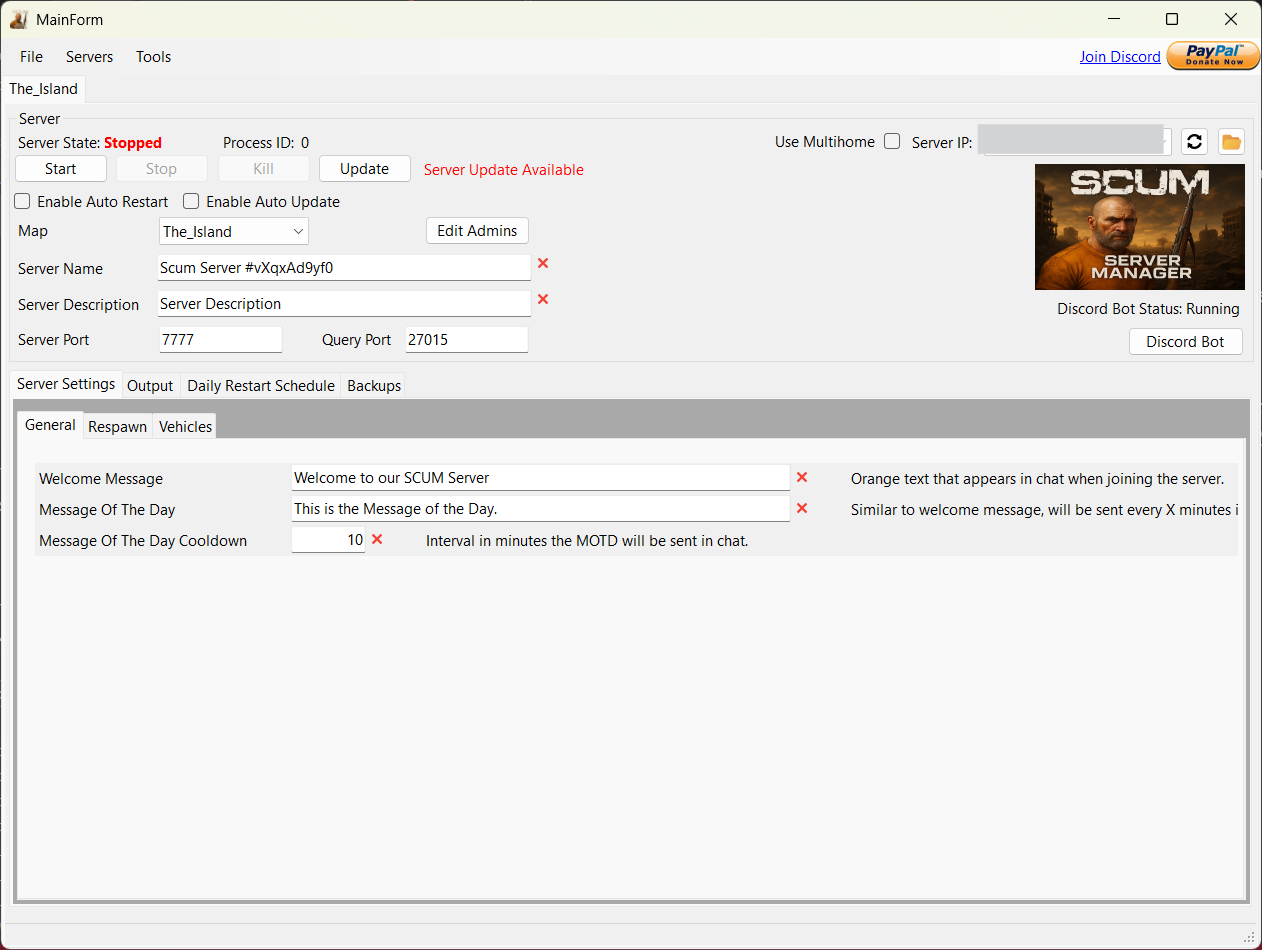The image size is (1262, 950).
Task: Click the MainForm app icon in title bar
Action: [18, 19]
